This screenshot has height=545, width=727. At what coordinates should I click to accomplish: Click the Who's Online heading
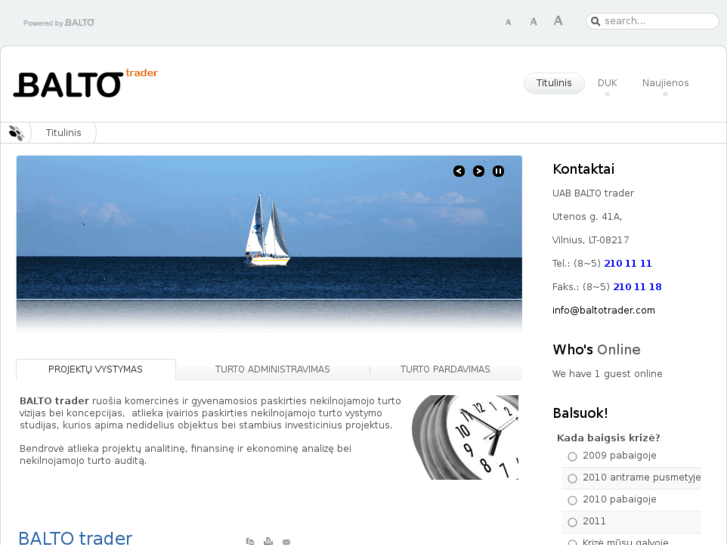coord(596,349)
